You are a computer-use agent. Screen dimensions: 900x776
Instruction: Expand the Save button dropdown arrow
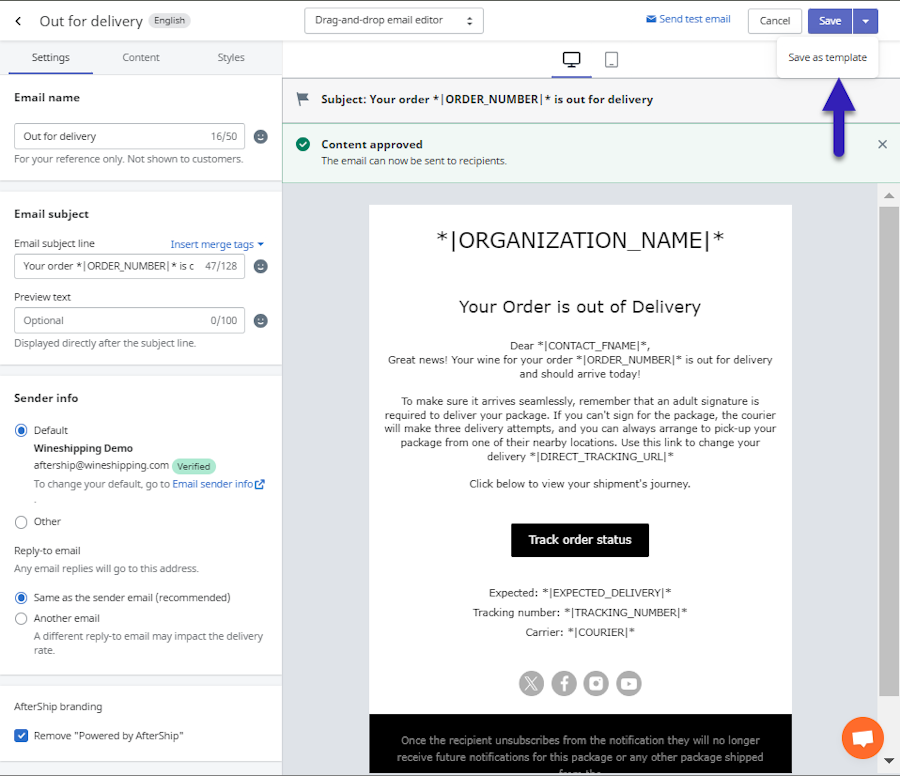pyautogui.click(x=866, y=21)
